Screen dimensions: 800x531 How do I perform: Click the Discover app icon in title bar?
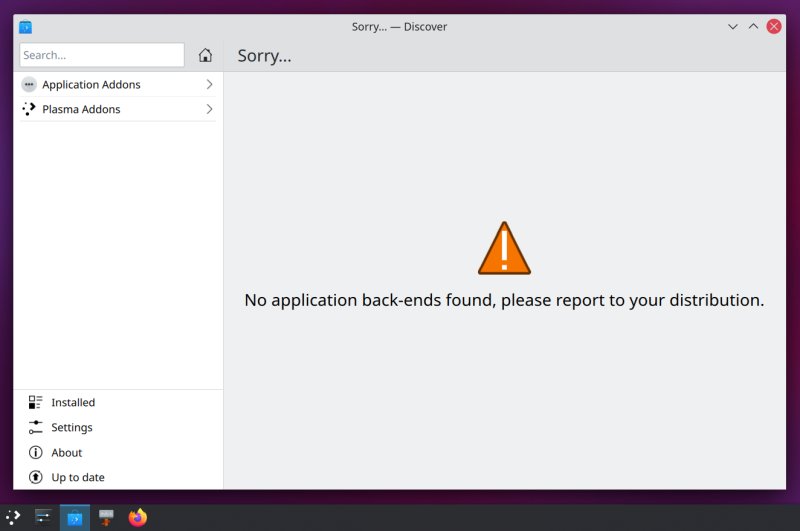tap(26, 27)
